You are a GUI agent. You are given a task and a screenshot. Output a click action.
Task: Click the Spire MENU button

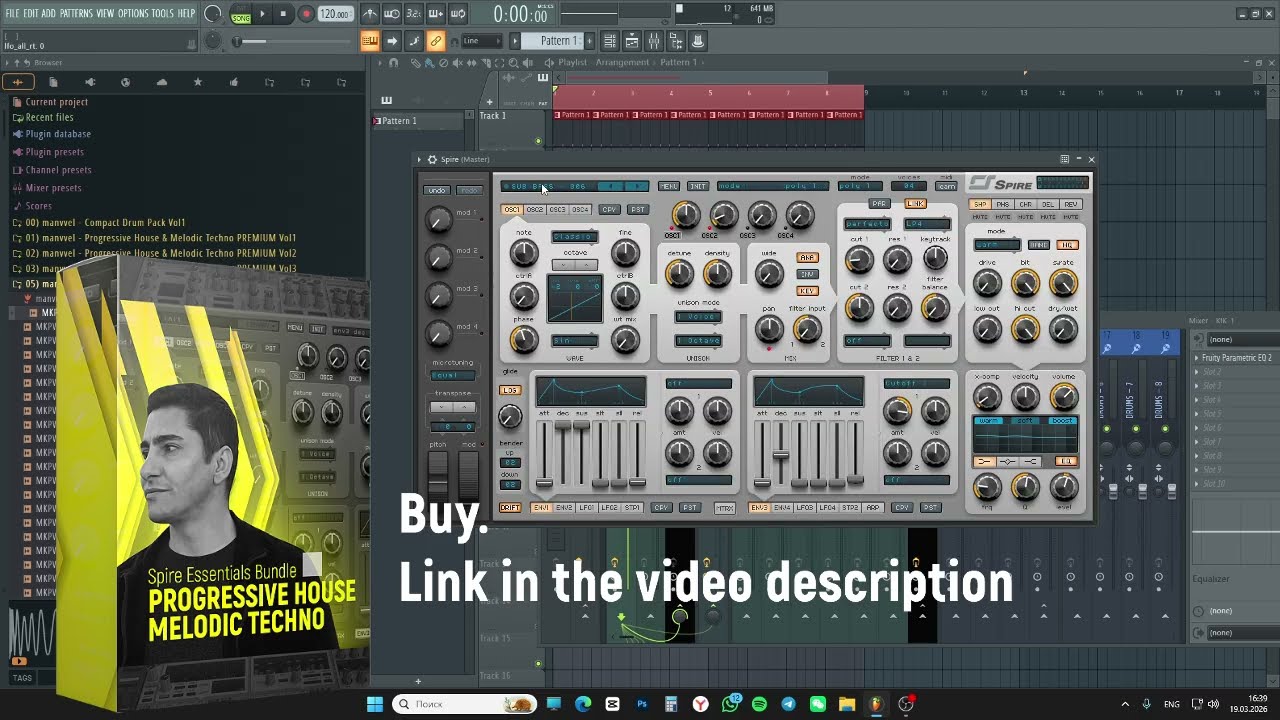(x=669, y=186)
